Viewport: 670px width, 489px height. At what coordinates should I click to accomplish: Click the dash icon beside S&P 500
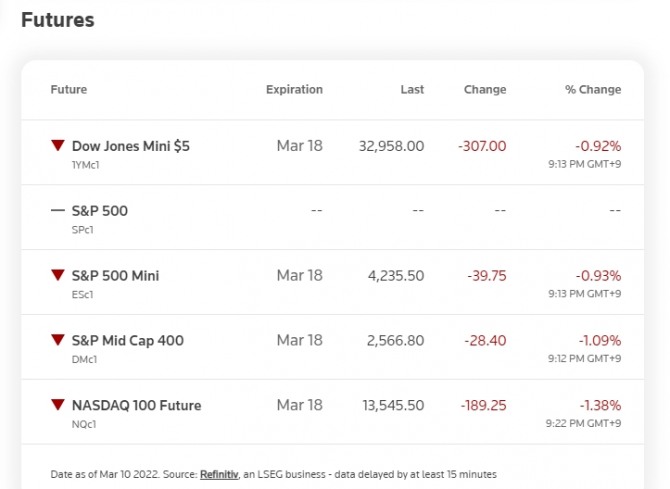[58, 211]
